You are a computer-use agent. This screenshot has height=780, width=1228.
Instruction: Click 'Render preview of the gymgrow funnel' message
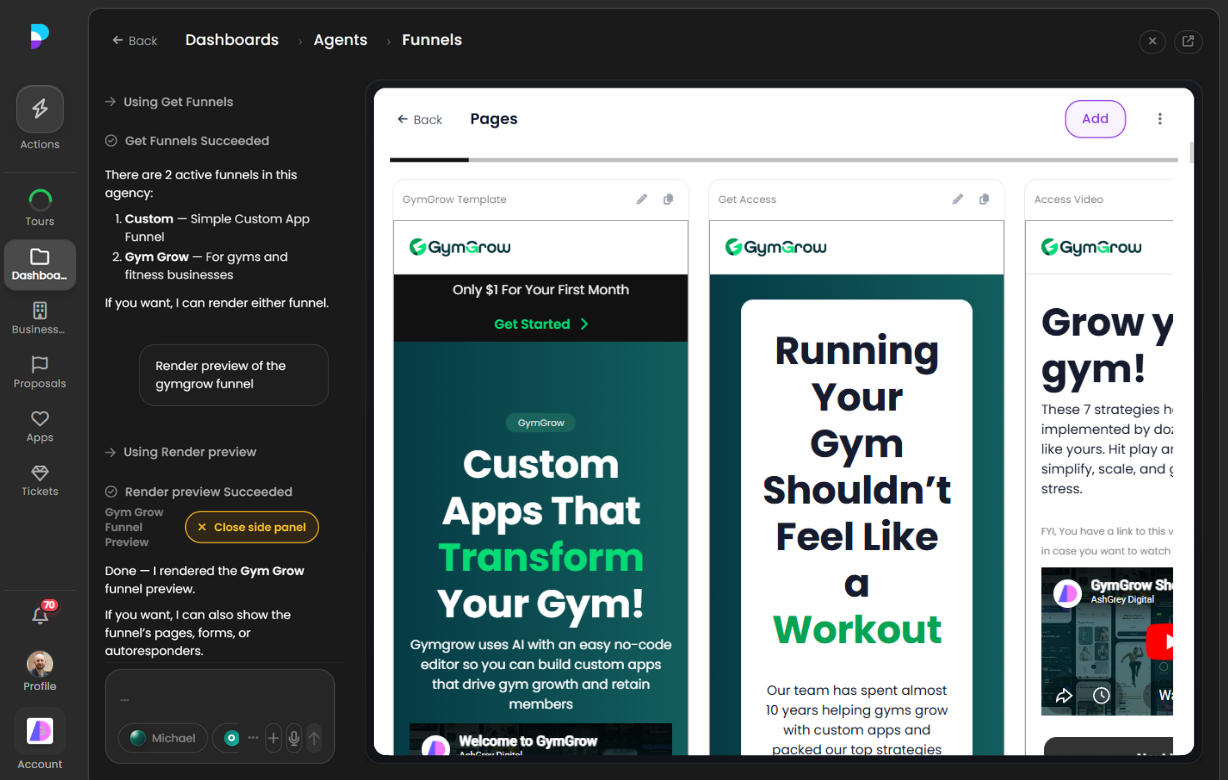[x=234, y=375]
